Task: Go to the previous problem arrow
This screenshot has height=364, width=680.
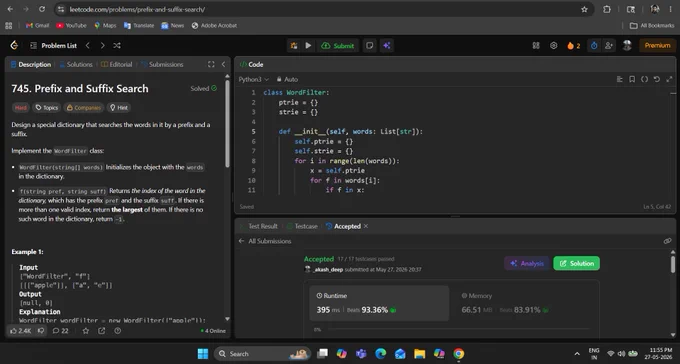Action: click(88, 46)
